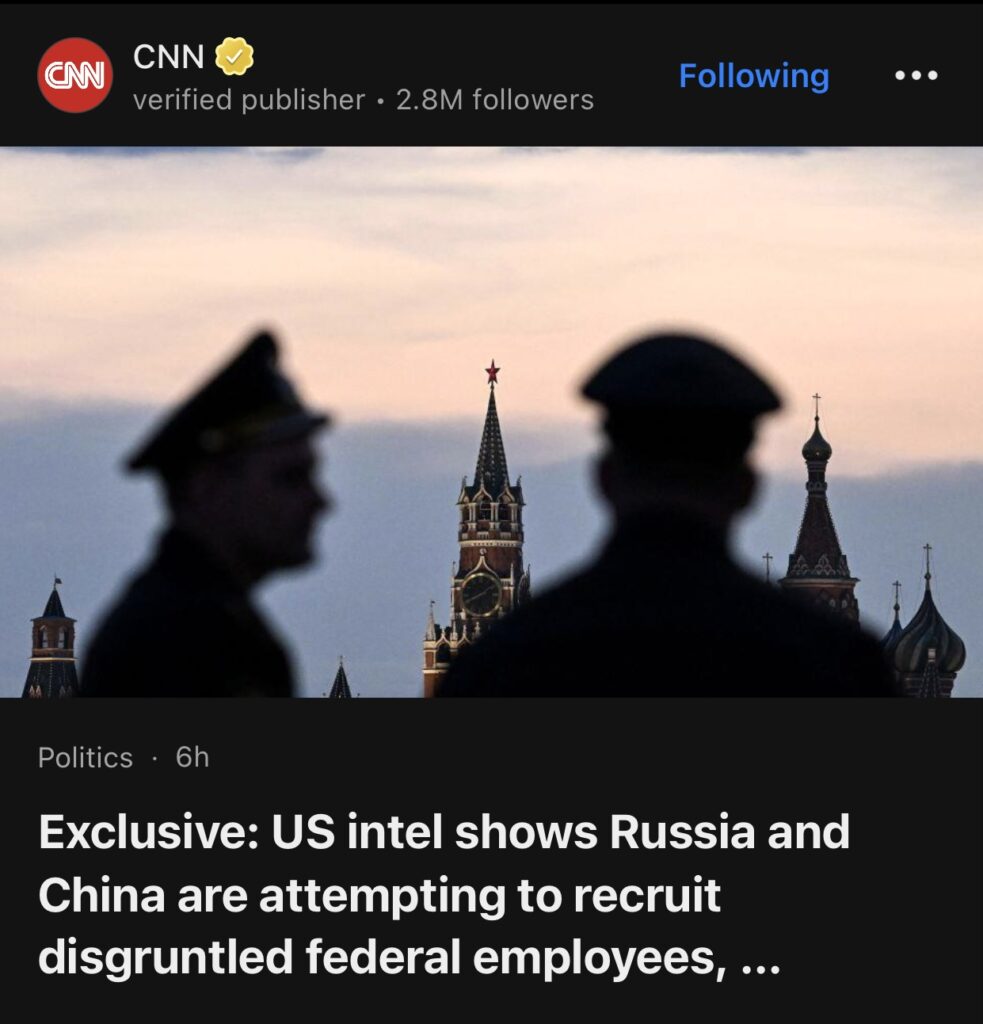Viewport: 983px width, 1024px height.
Task: Select the disgruntled federal employees headline line
Action: pos(381,957)
